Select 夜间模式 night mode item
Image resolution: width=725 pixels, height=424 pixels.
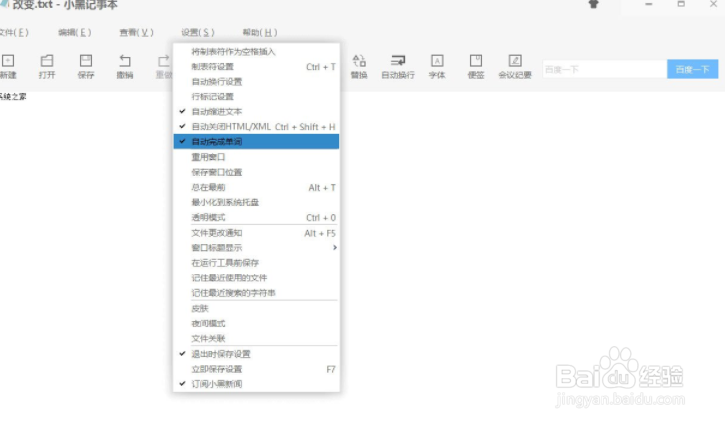(256, 323)
